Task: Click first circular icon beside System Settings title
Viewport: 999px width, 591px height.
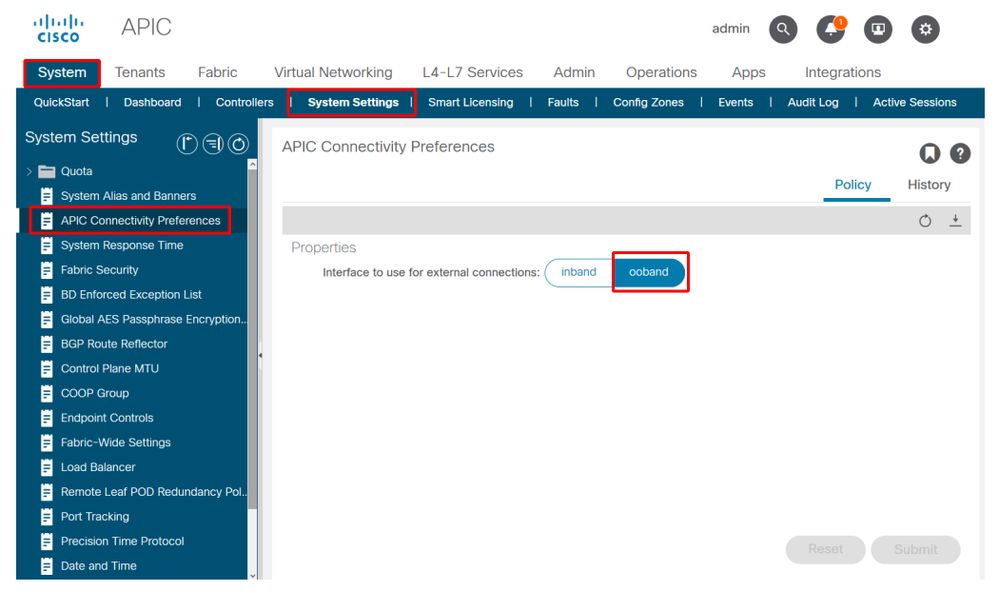Action: pyautogui.click(x=187, y=144)
